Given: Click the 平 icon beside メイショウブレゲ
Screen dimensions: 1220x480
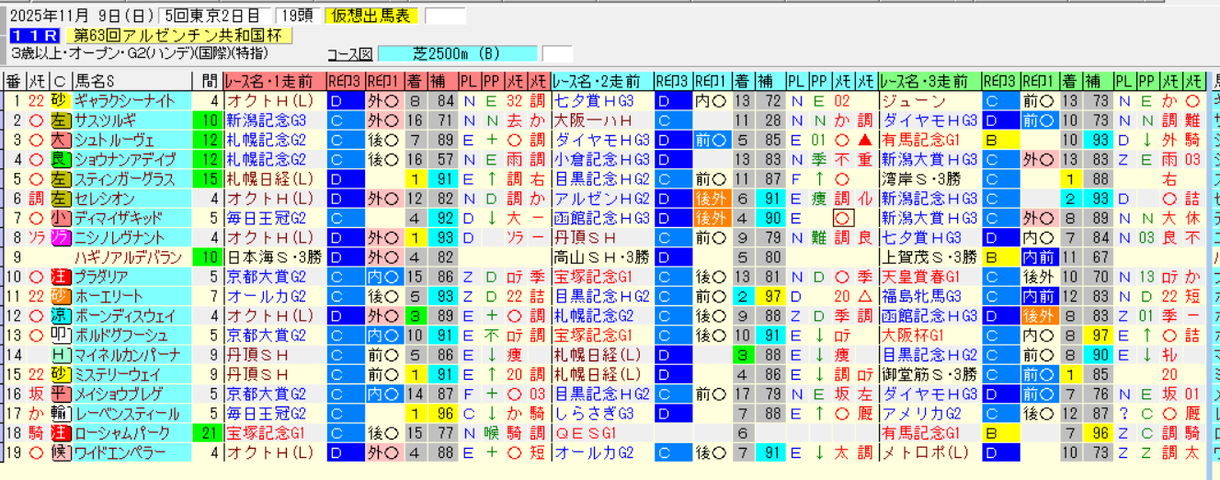Looking at the screenshot, I should 60,393.
